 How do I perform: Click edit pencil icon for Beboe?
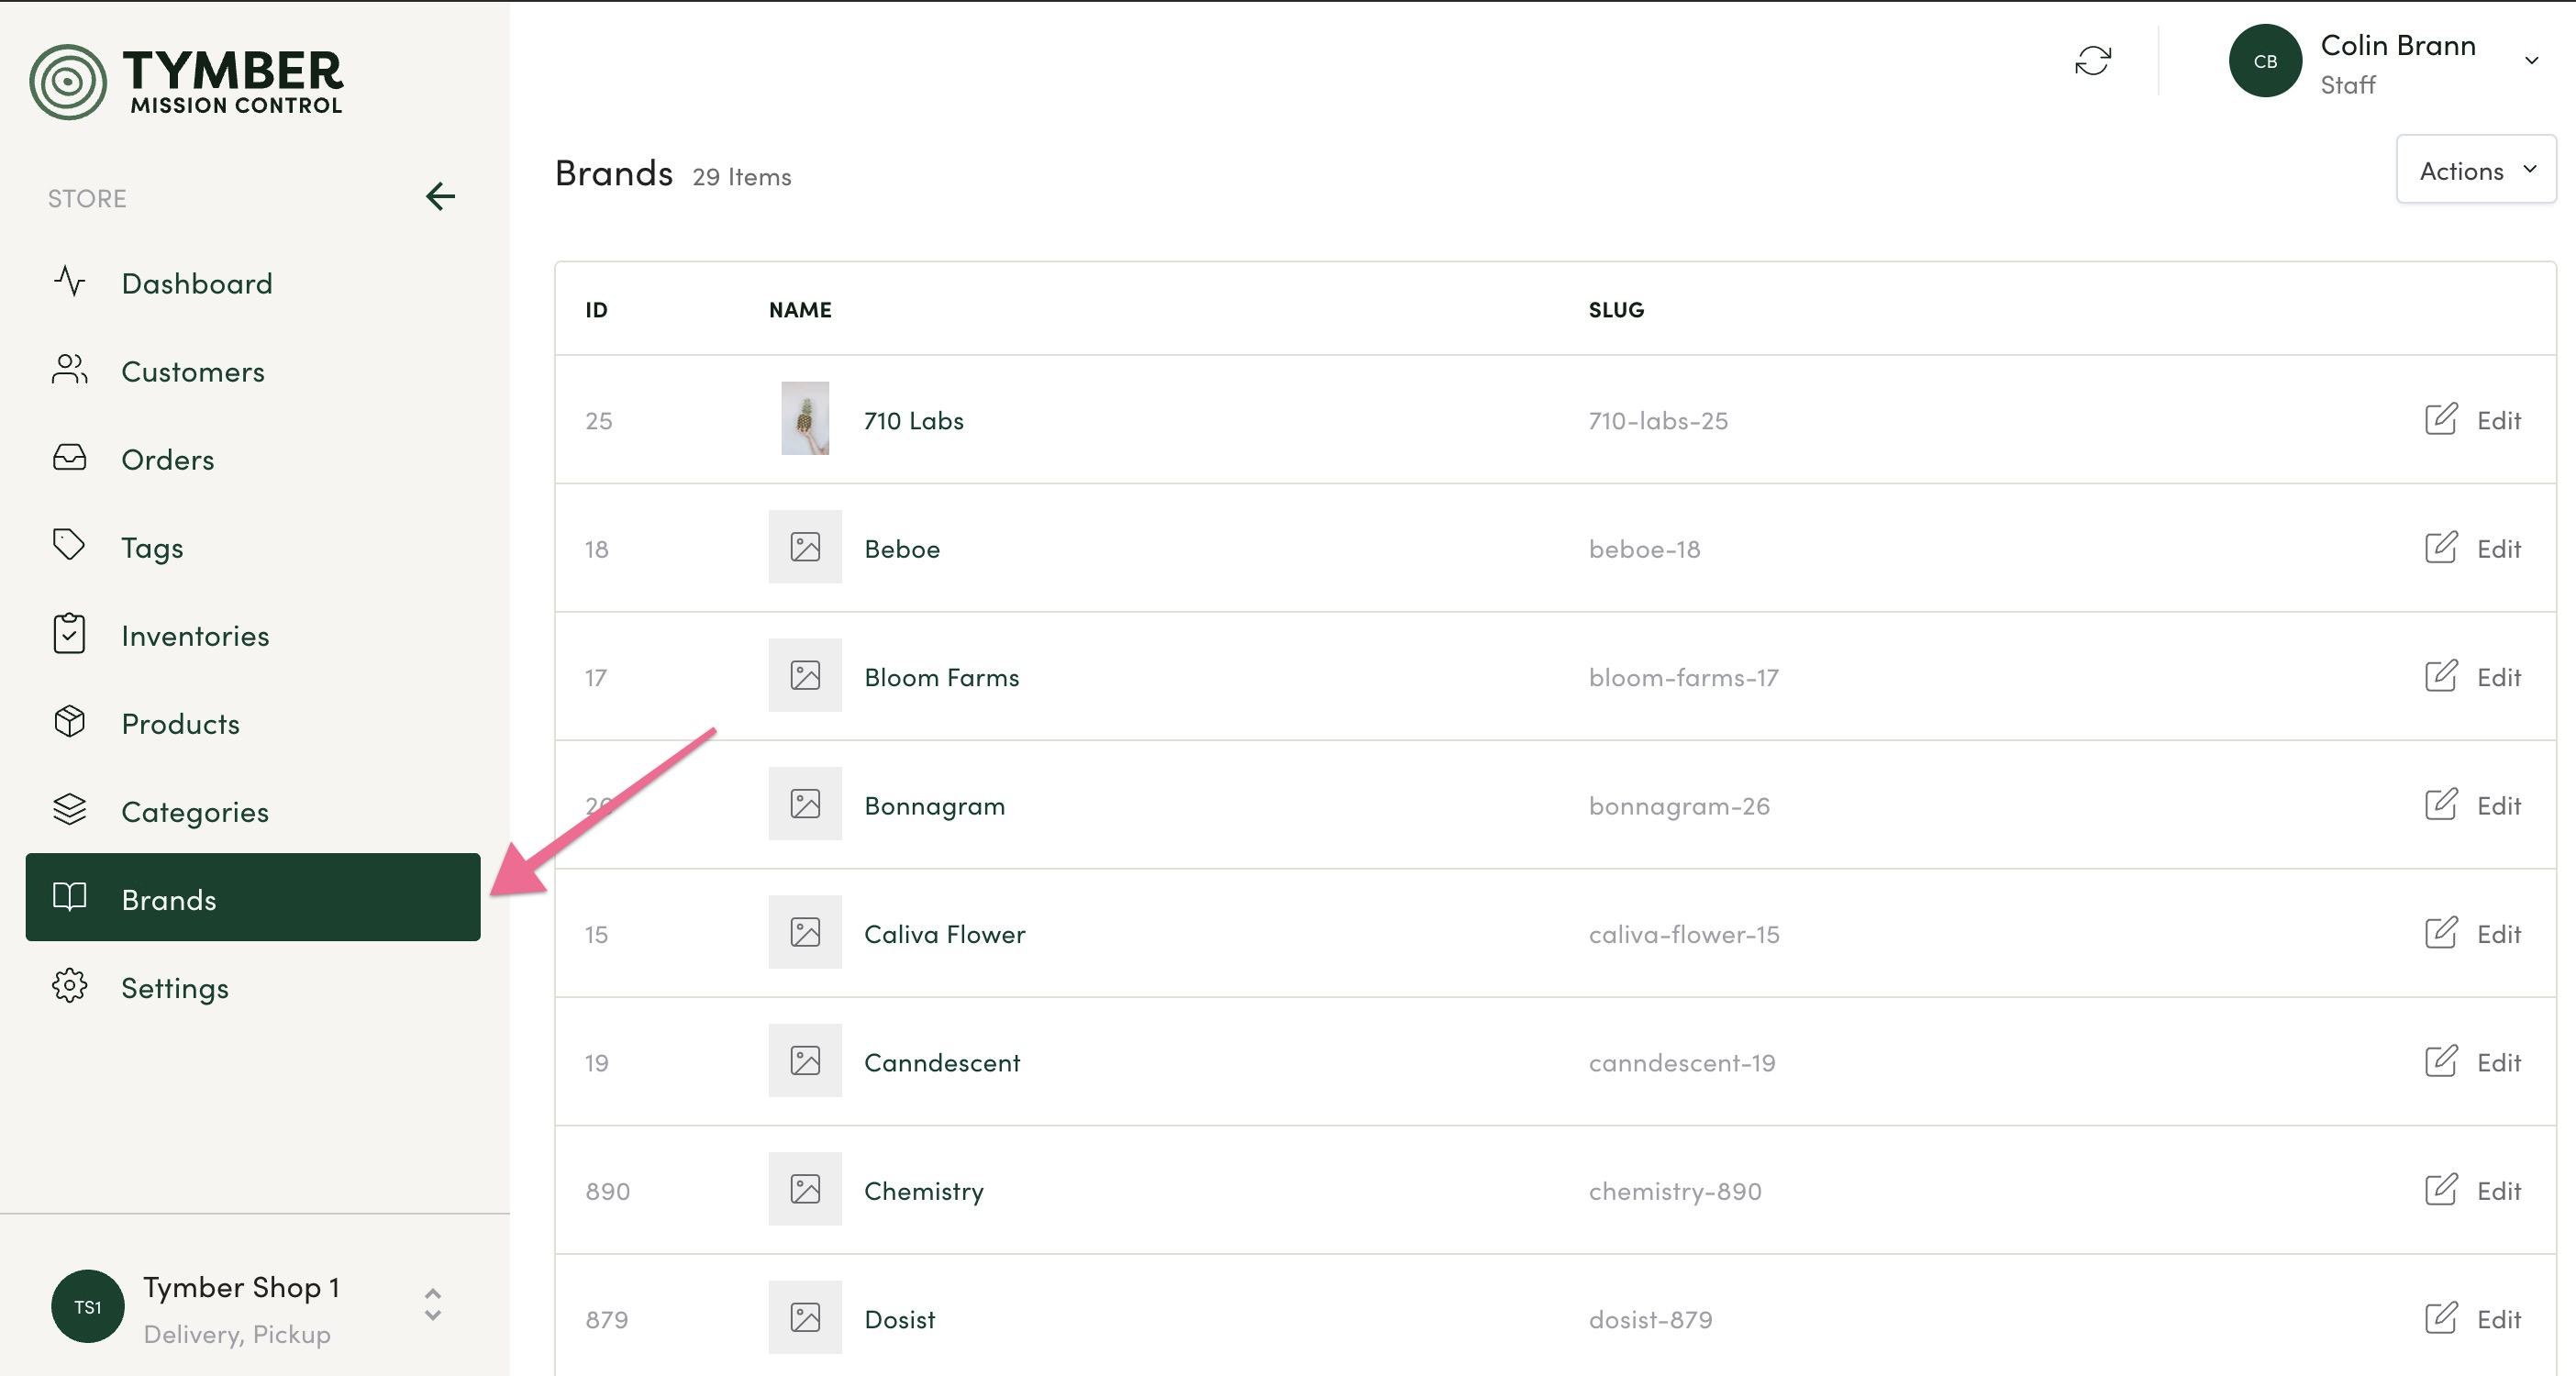click(2440, 548)
